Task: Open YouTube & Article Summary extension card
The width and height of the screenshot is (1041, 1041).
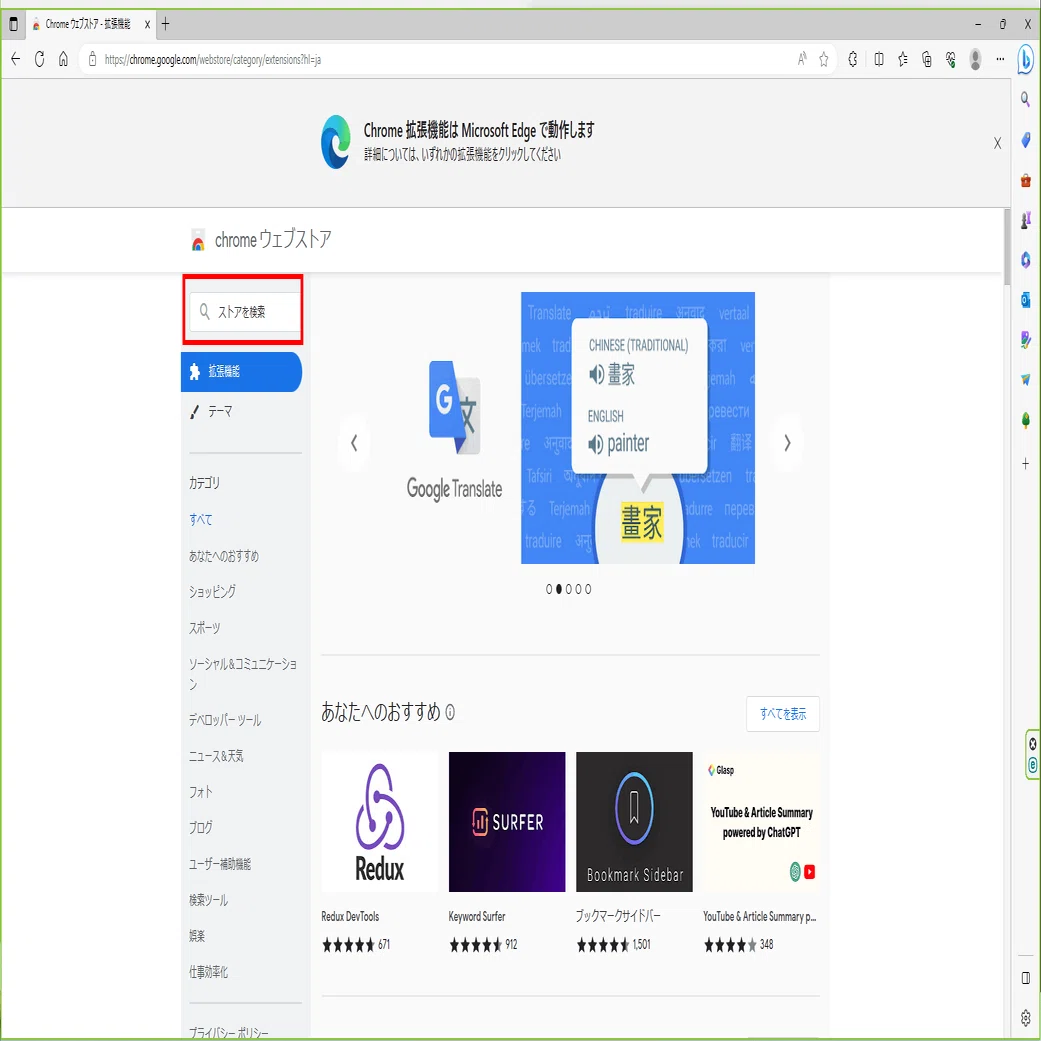Action: 761,854
